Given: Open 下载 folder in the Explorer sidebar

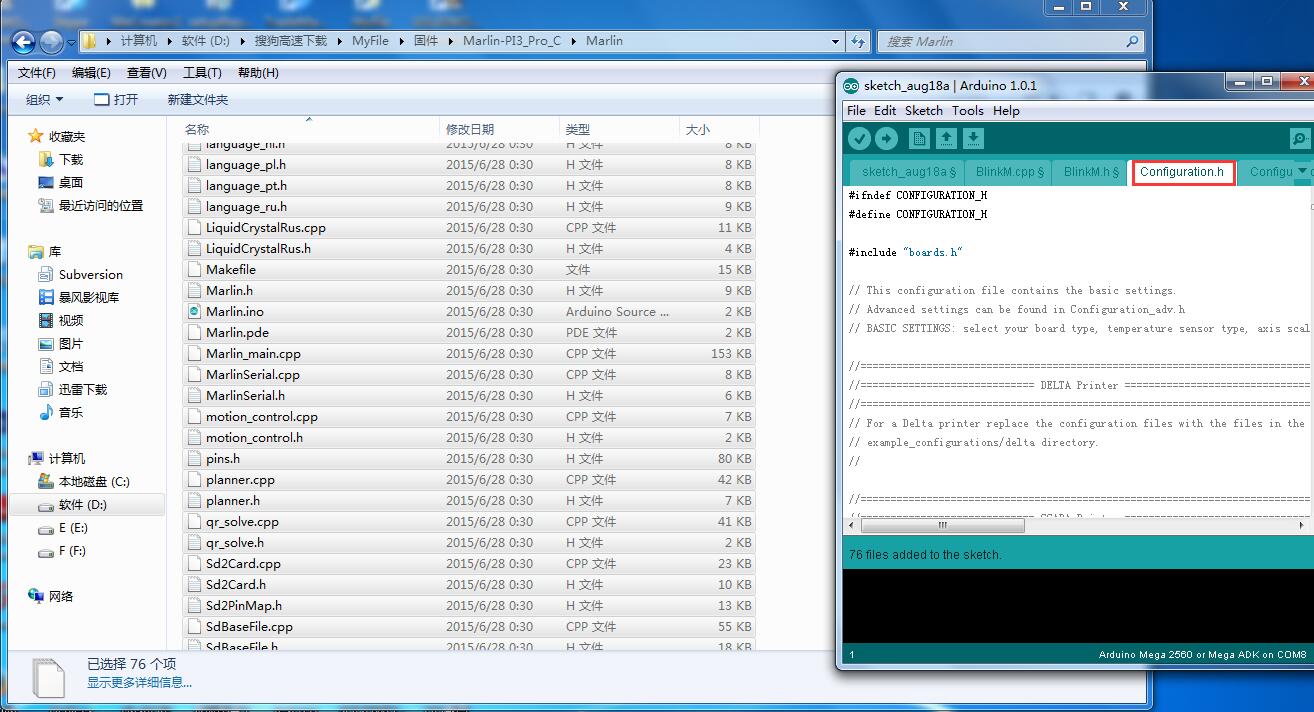Looking at the screenshot, I should click(x=70, y=159).
